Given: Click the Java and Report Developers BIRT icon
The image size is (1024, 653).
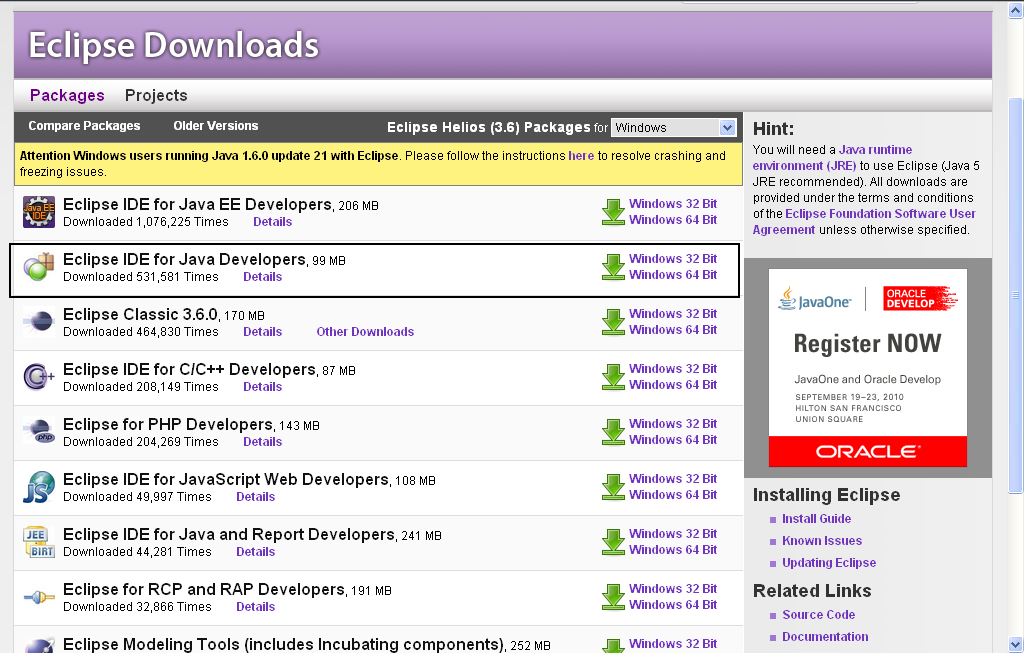Looking at the screenshot, I should [x=39, y=542].
